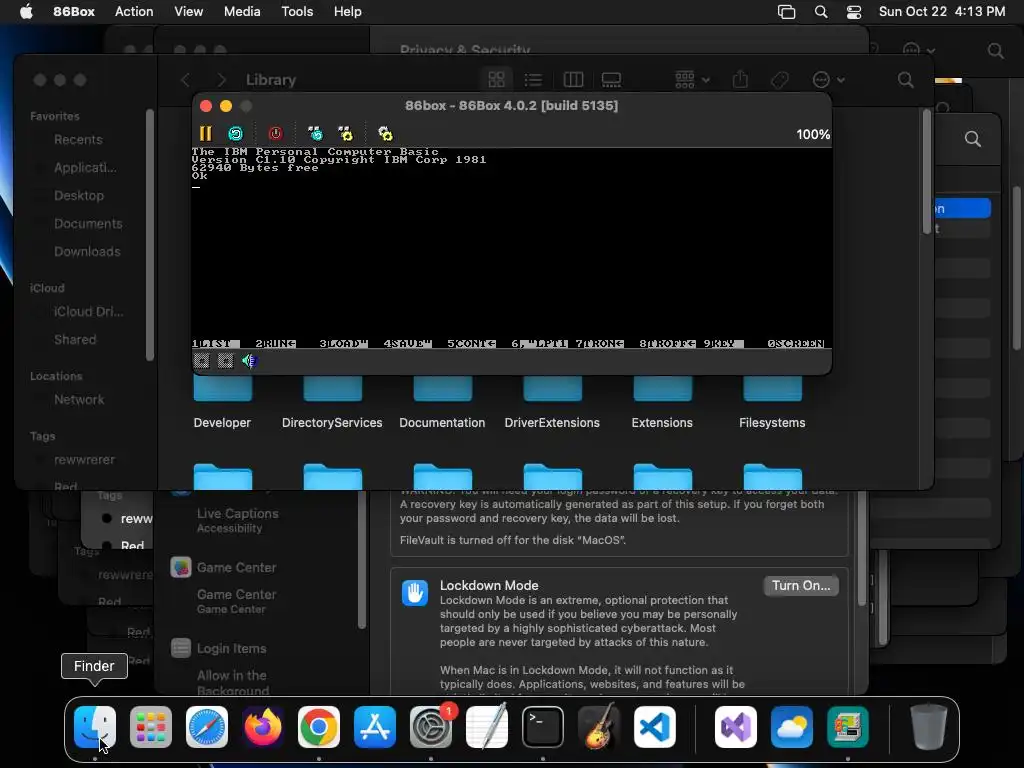Open App Store from the Dock
The height and width of the screenshot is (768, 1024).
coord(375,727)
